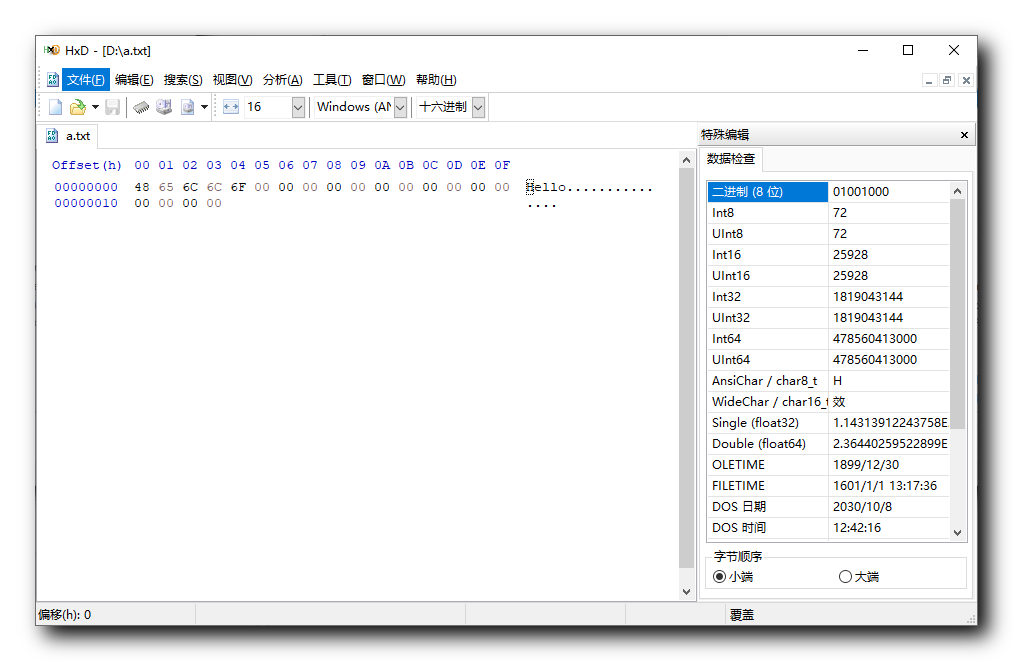Select the UInt8 row label
Viewport: 1013px width, 661px height.
click(727, 234)
